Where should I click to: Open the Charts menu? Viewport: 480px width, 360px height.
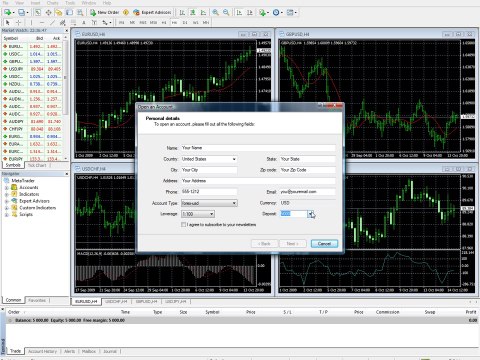pyautogui.click(x=52, y=3)
